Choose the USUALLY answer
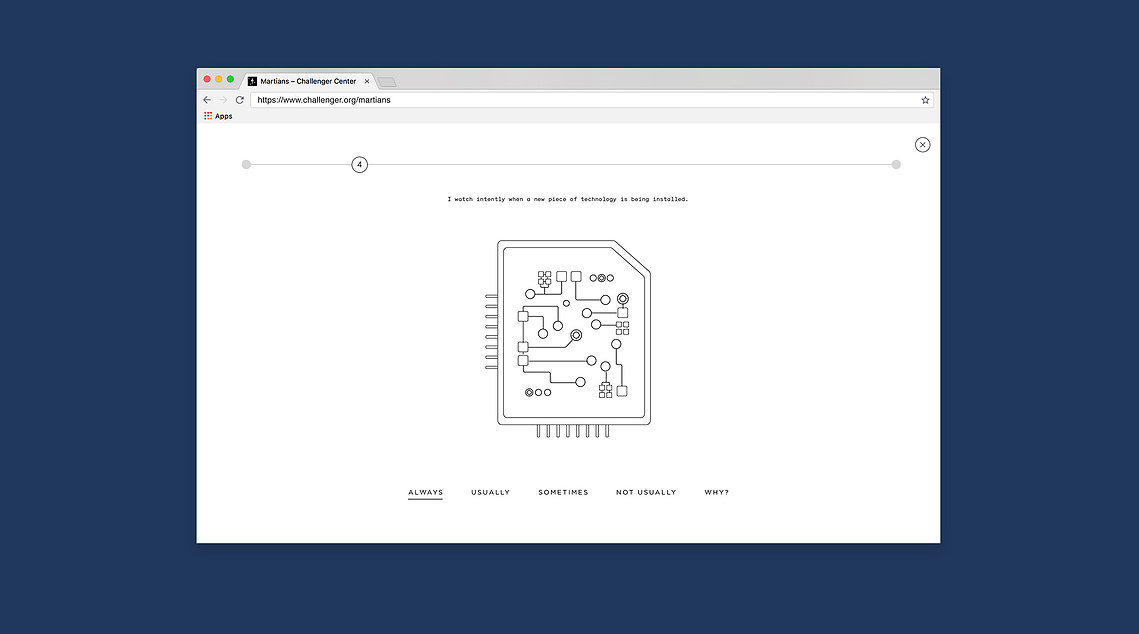The width and height of the screenshot is (1139, 634). point(490,492)
